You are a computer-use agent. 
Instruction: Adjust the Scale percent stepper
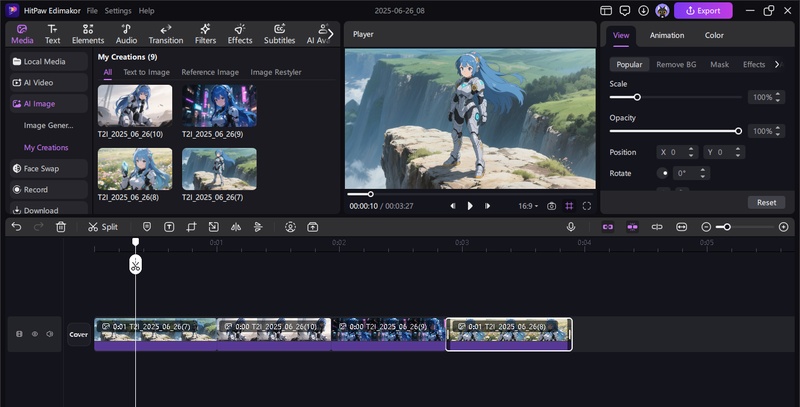pos(778,97)
